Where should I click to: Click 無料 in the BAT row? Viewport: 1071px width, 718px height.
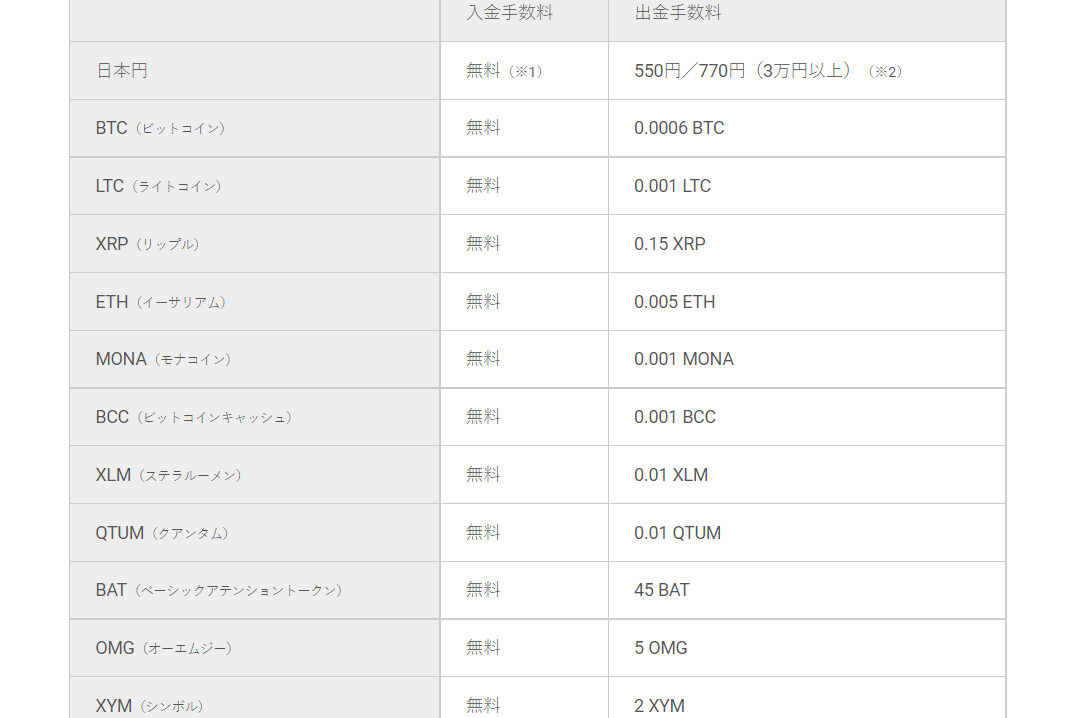tap(483, 590)
